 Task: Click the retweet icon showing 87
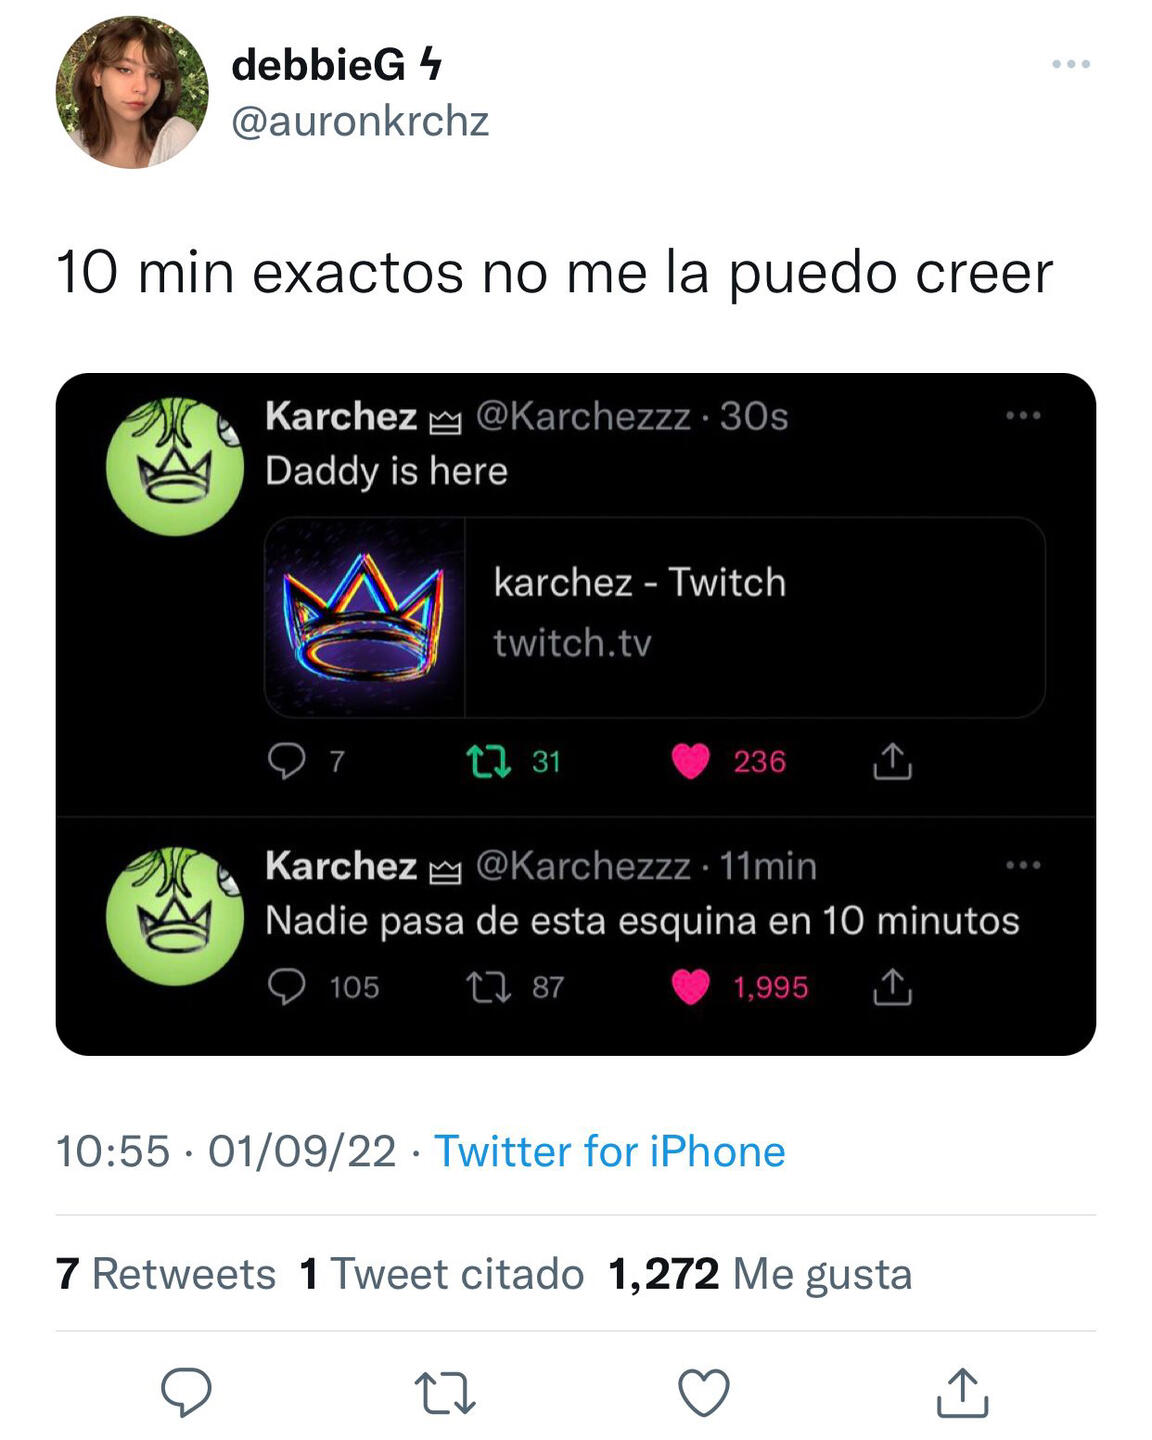[x=490, y=987]
